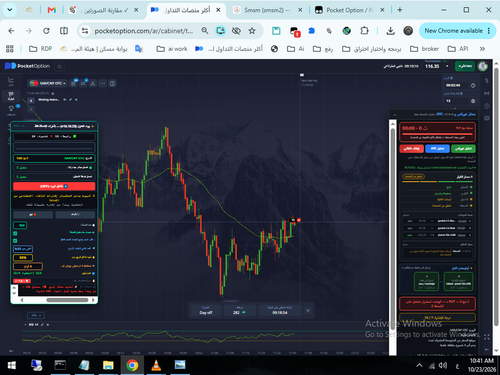Toggle the first green checkbox in bot panel
Screen dimensions: 500x375
pyautogui.click(x=15, y=233)
